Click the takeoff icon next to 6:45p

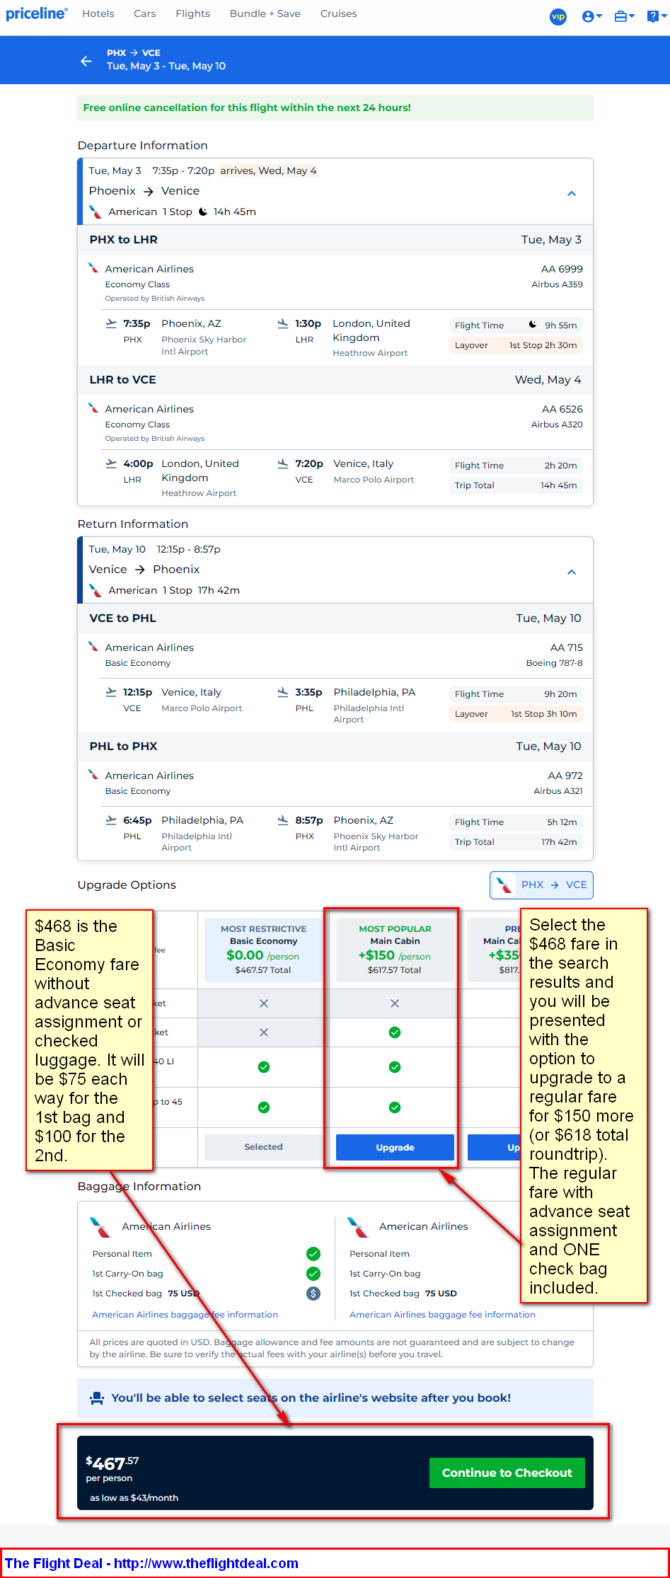click(111, 820)
